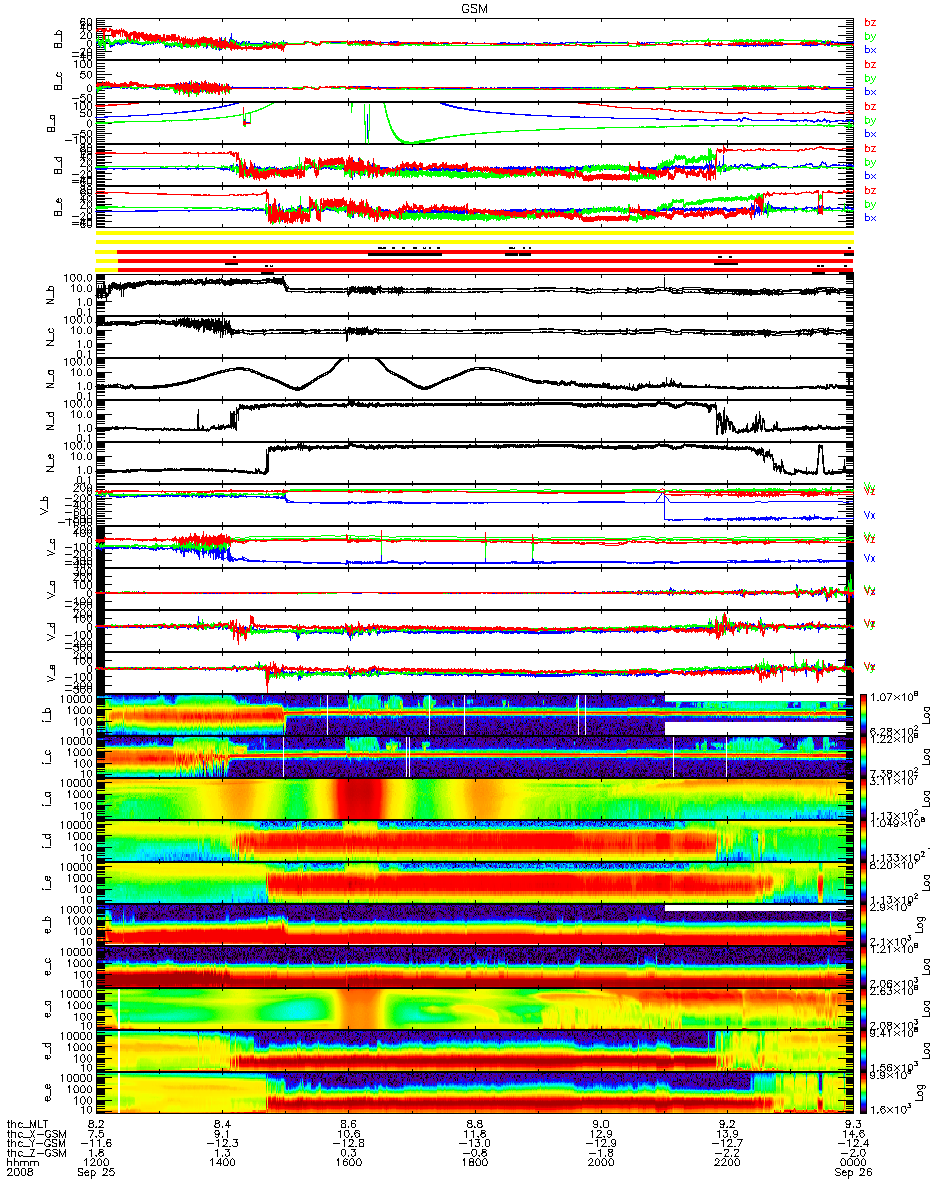This screenshot has height=1200, width=930.
Task: Select the B_b panel axis label
Action: pyautogui.click(x=58, y=38)
